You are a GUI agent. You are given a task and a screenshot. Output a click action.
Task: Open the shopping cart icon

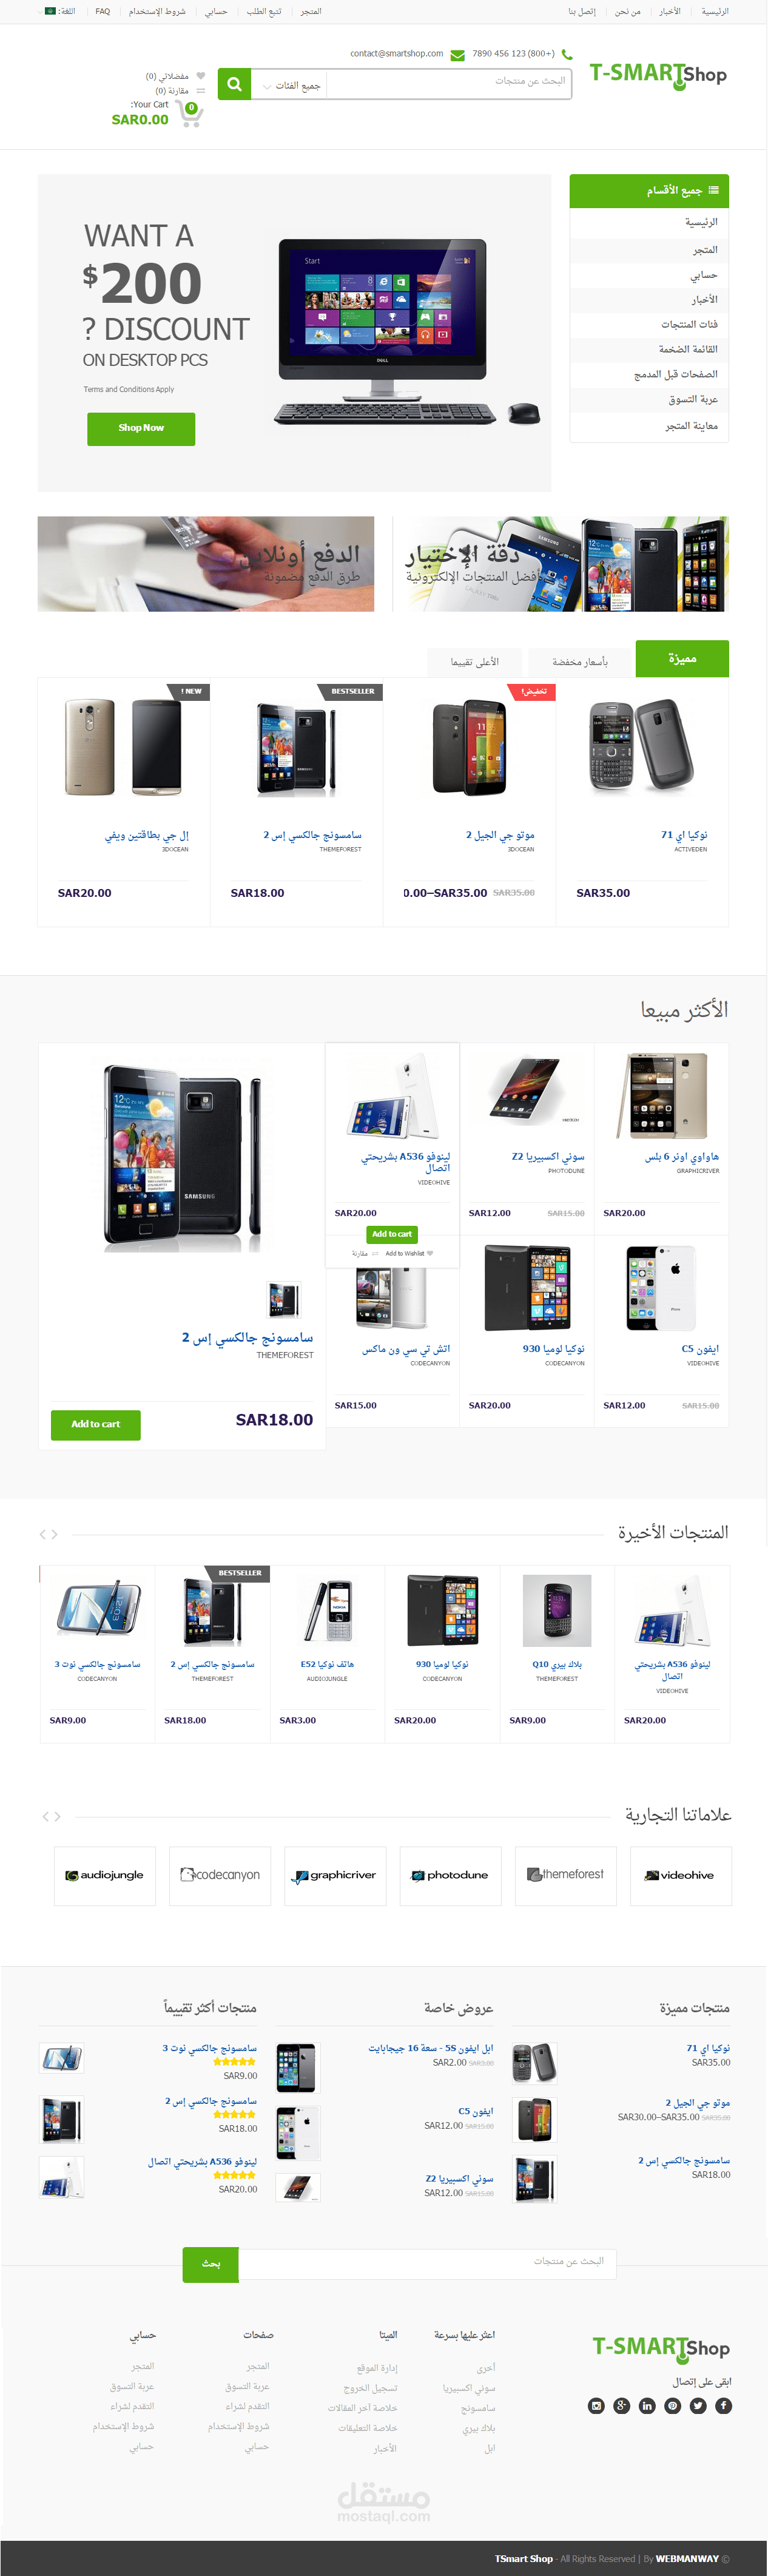point(190,114)
